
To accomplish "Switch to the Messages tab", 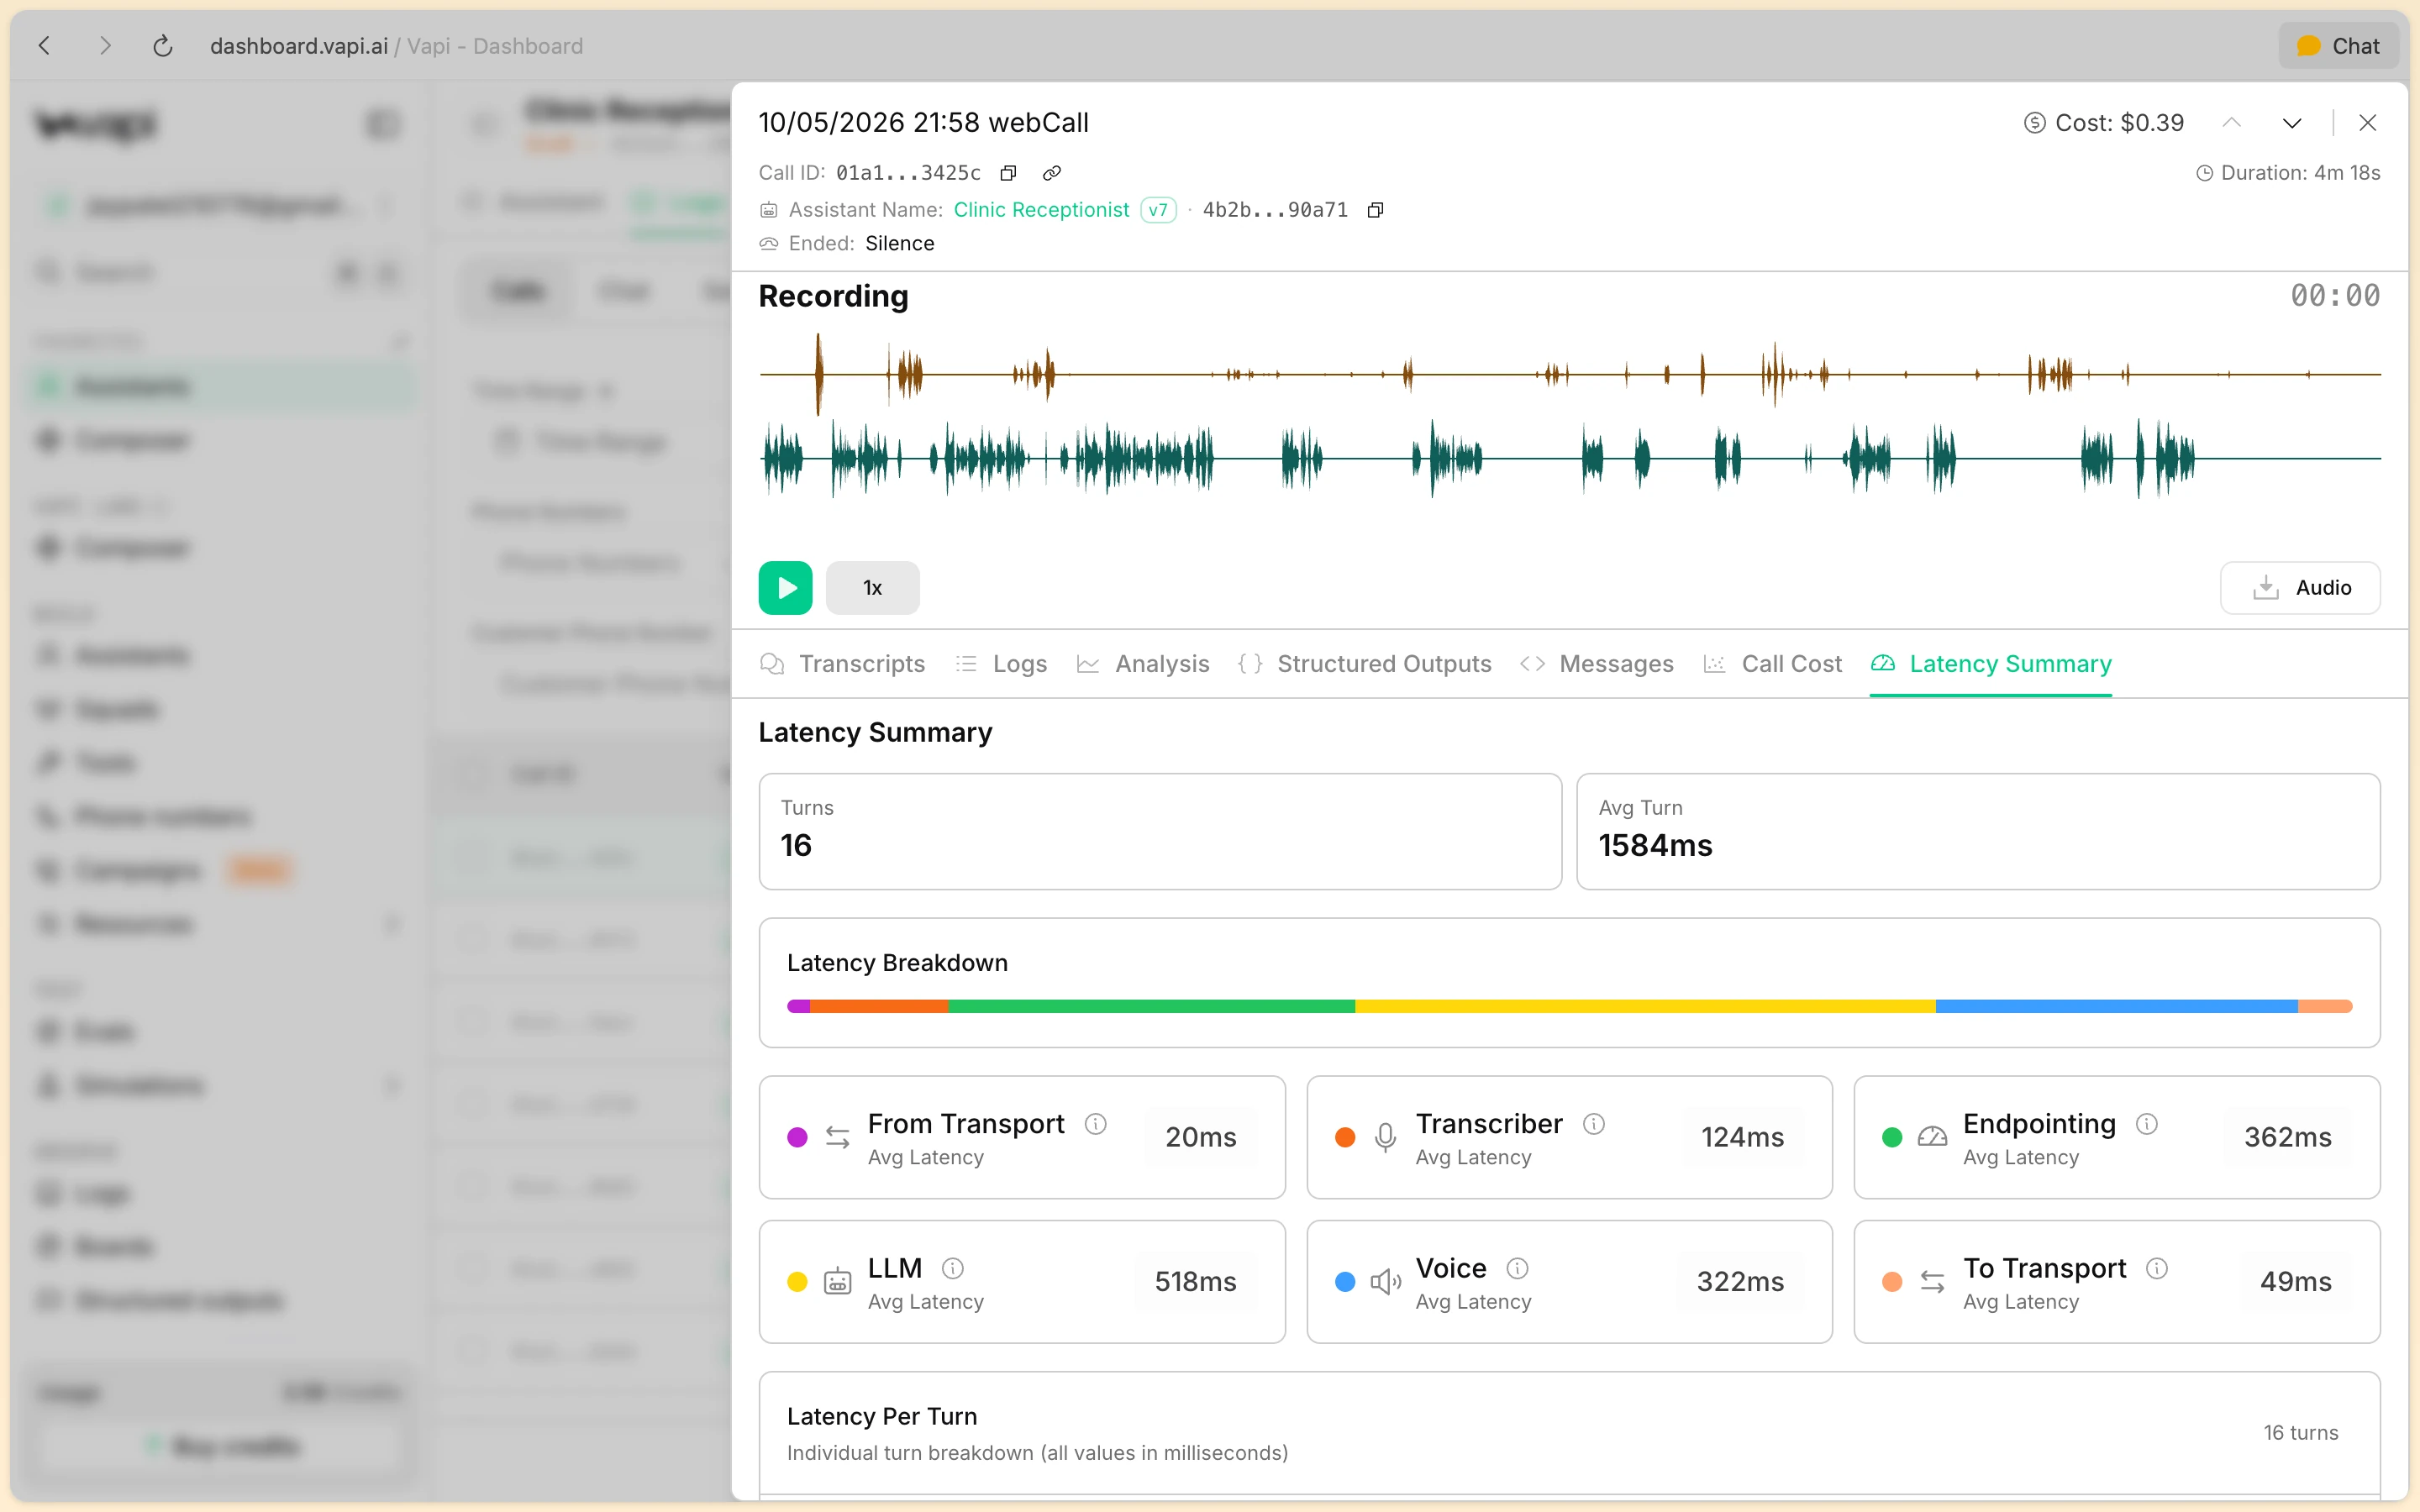I will 1597,664.
